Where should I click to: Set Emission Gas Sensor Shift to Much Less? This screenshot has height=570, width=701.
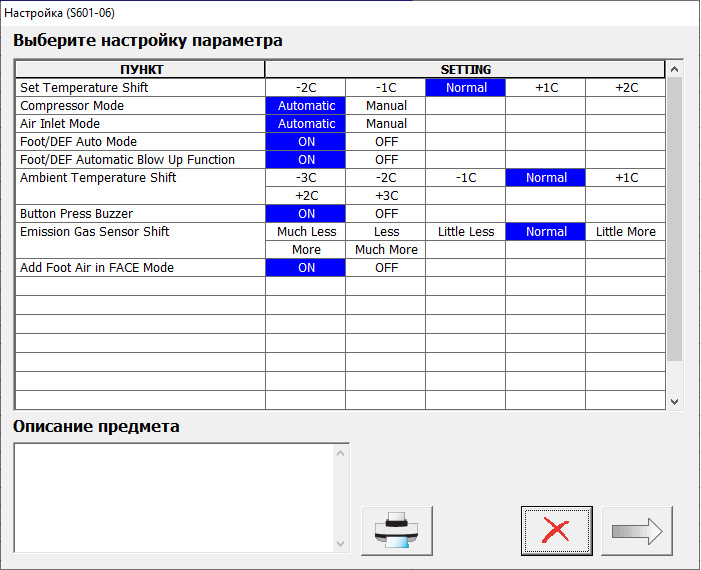[306, 232]
